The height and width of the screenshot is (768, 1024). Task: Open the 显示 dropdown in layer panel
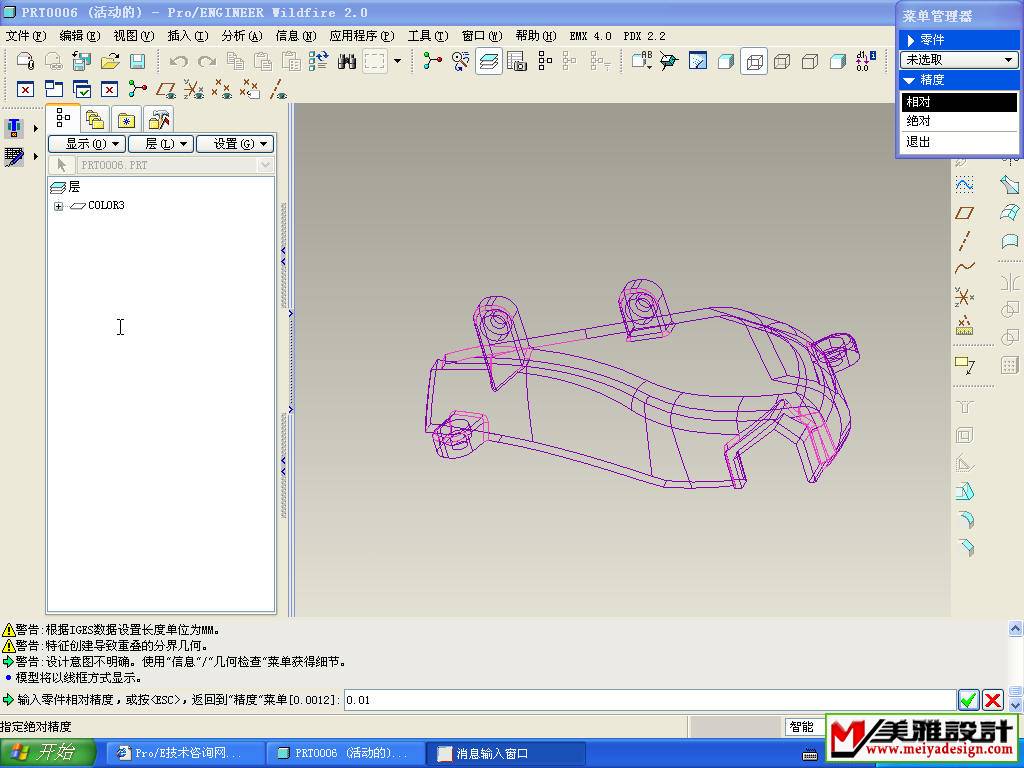(x=86, y=144)
